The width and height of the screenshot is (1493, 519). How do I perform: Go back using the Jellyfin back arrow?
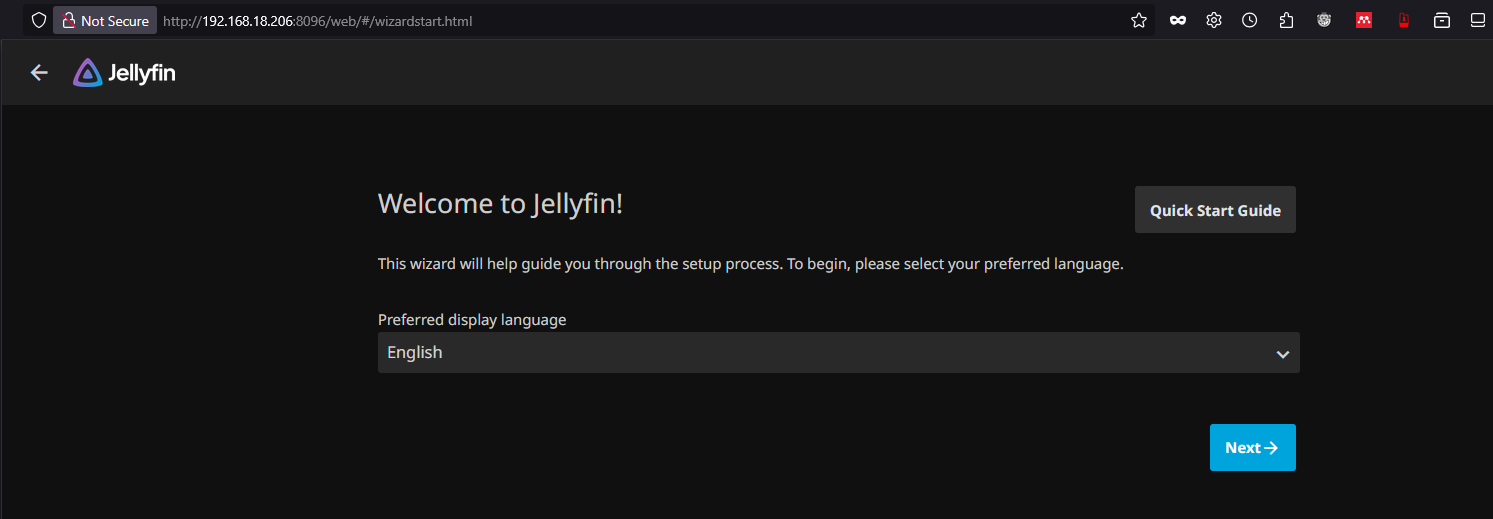pos(39,72)
